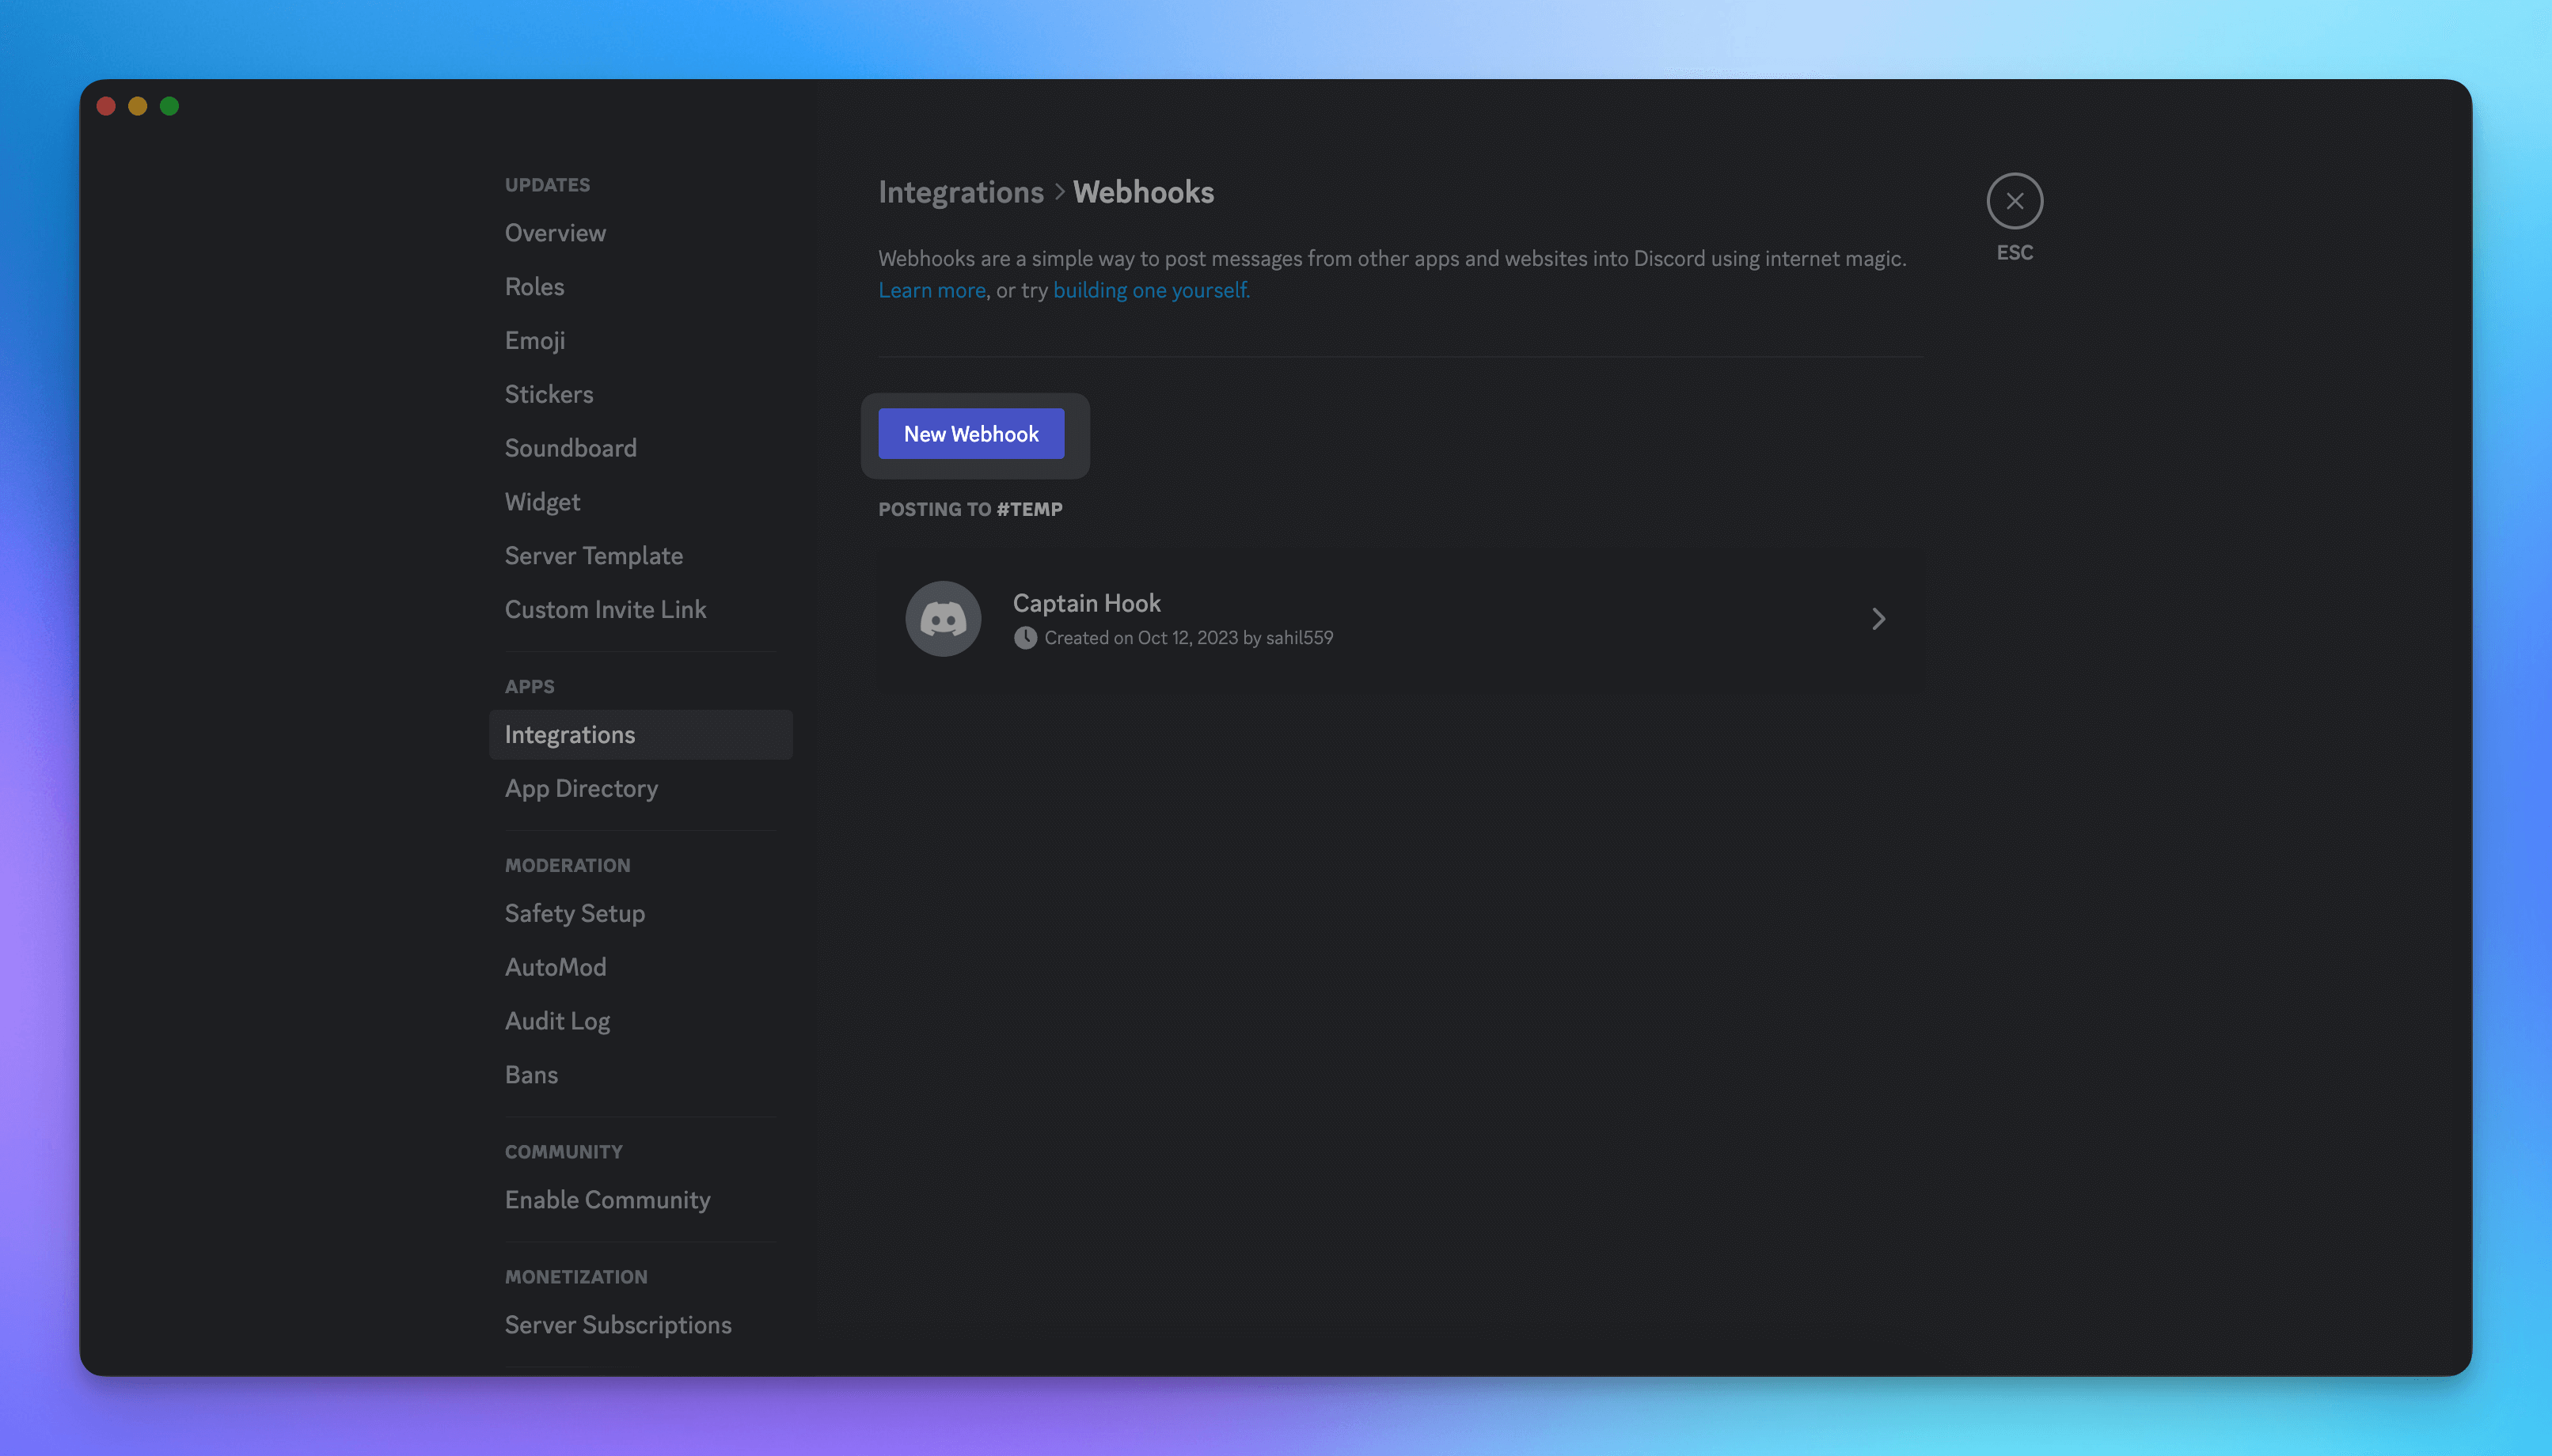Open Custom Invite Link settings

click(640, 610)
